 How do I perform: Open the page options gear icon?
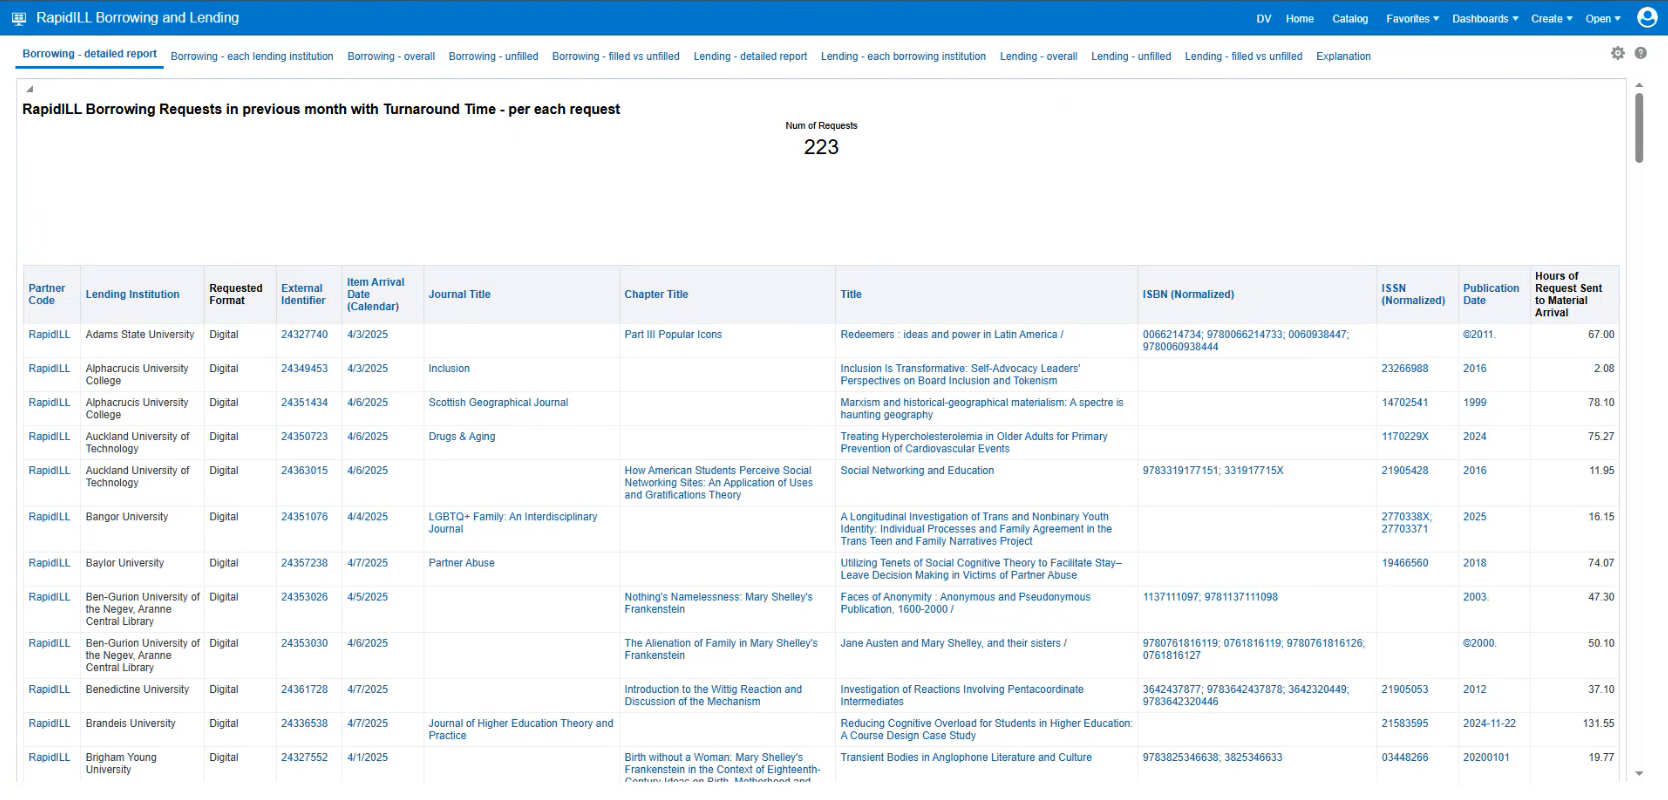1618,53
